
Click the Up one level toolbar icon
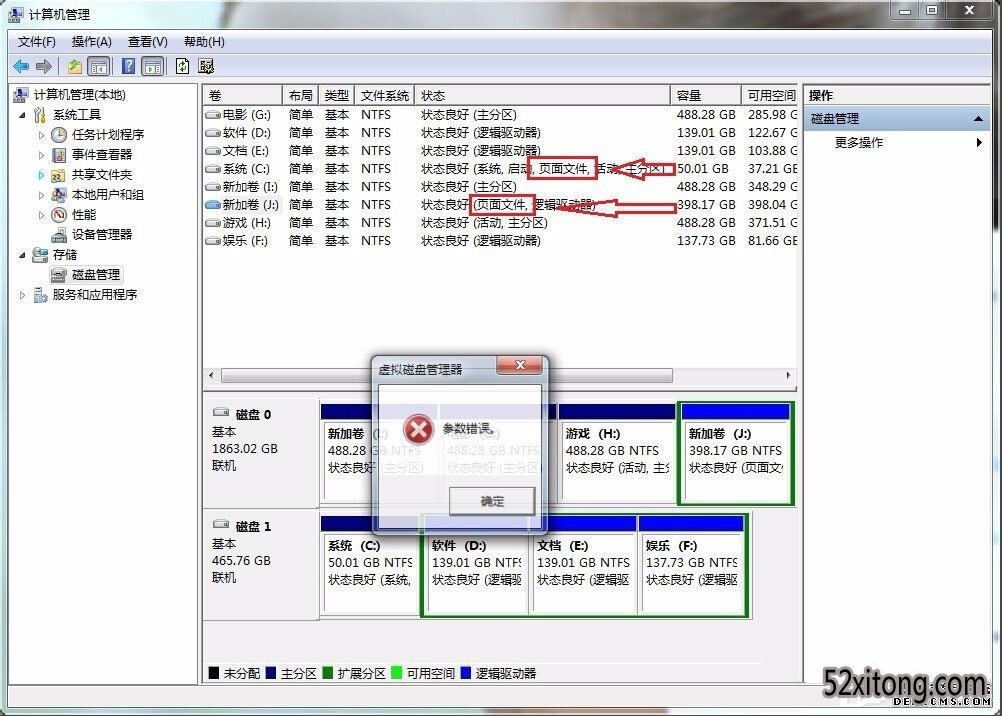75,66
